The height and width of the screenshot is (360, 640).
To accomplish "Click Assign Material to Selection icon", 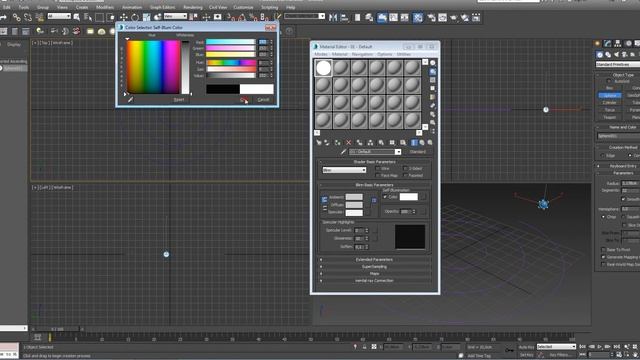I will [x=338, y=142].
